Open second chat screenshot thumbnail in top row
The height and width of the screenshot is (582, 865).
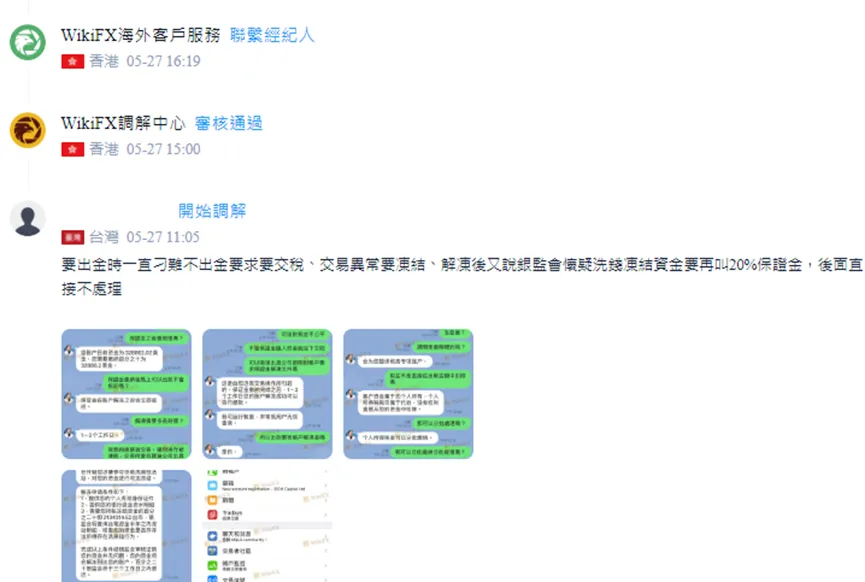pyautogui.click(x=268, y=394)
